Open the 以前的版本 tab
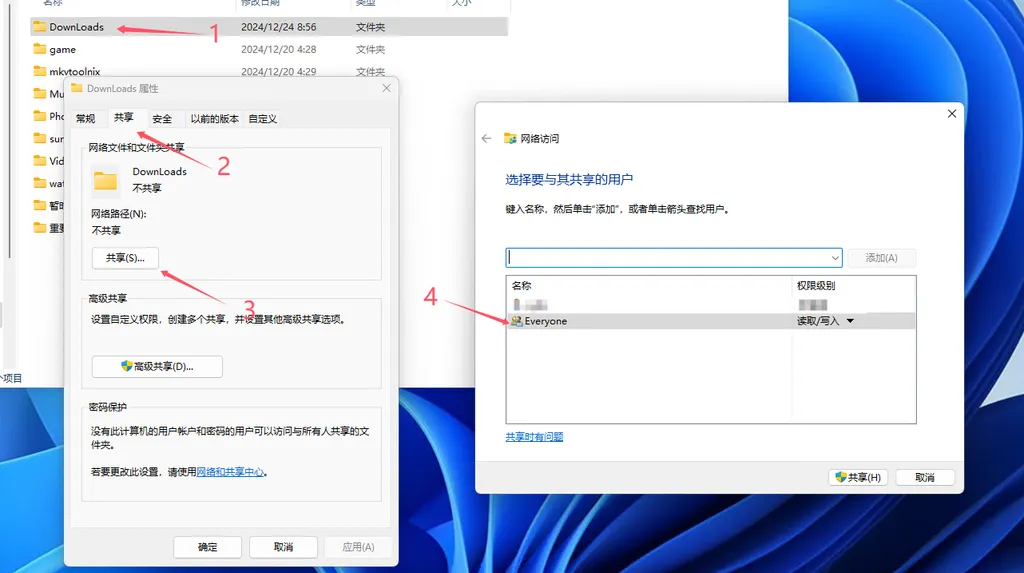Screen dimensions: 1024x573 [x=214, y=119]
